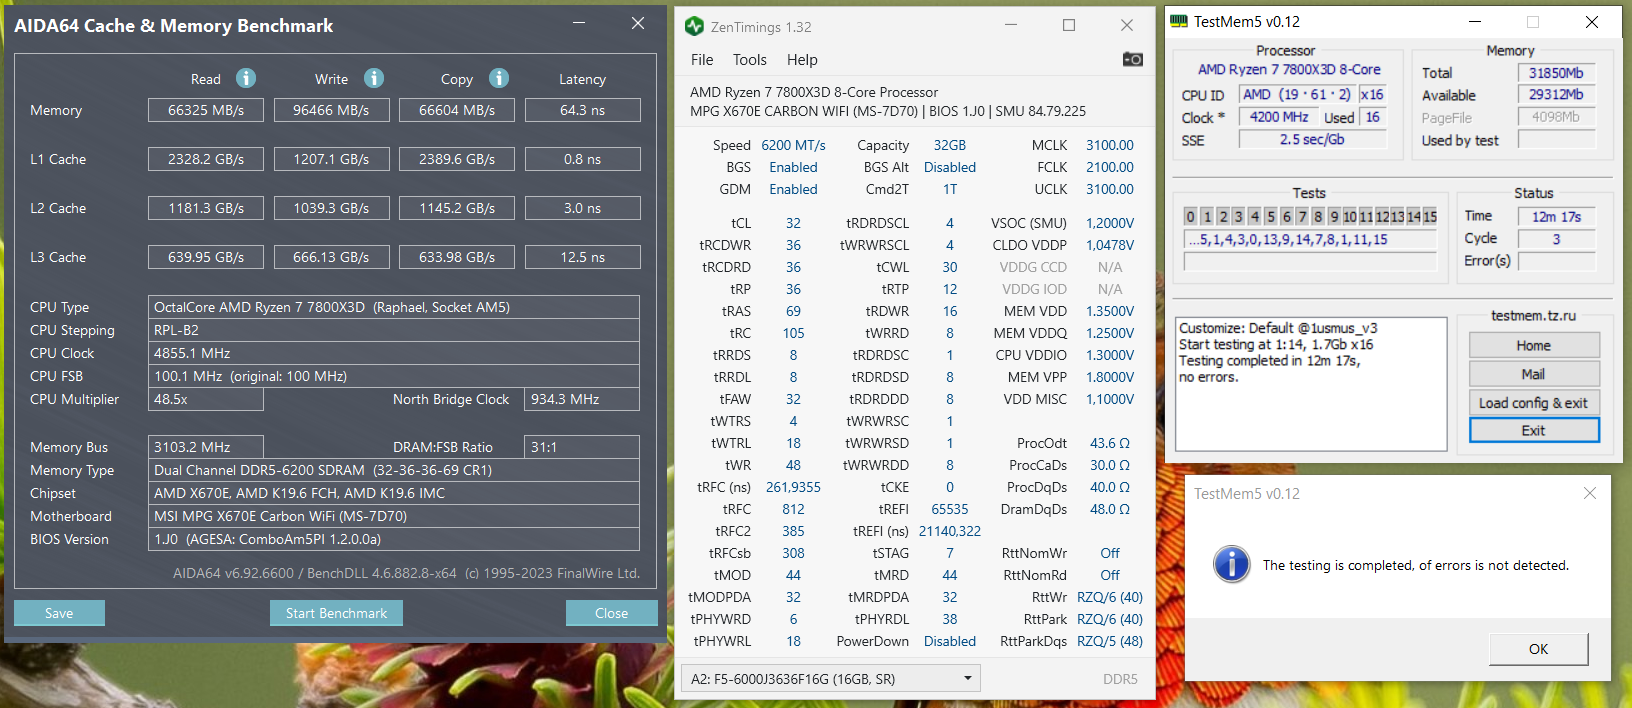Click the GDM Enabled value
The image size is (1632, 708).
pyautogui.click(x=793, y=189)
